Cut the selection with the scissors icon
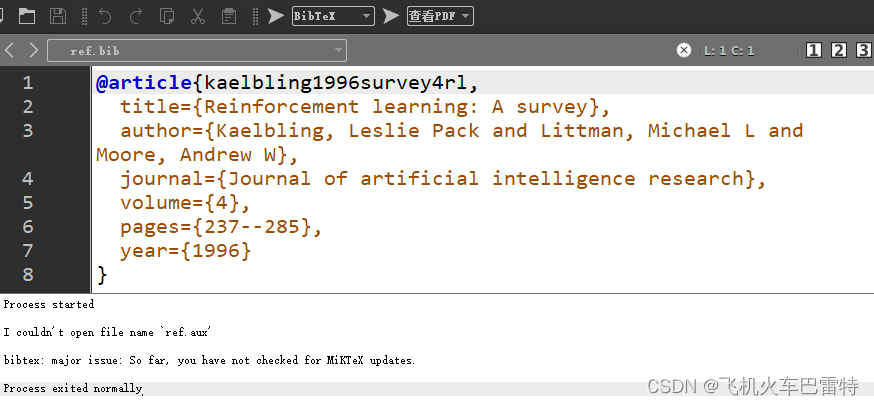874x405 pixels. coord(197,15)
